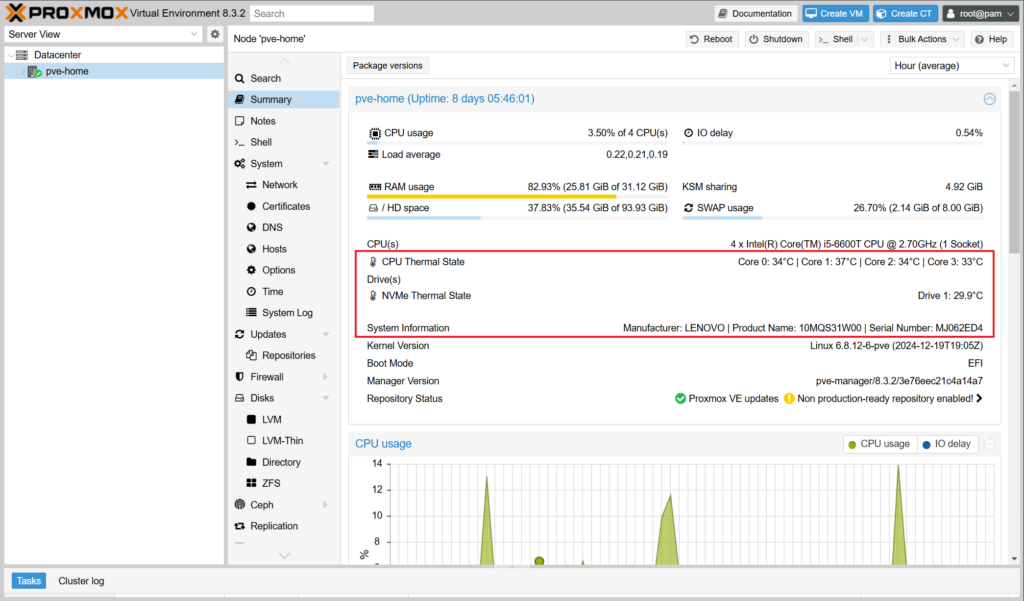Click the RAM usage progress bar
The height and width of the screenshot is (601, 1024).
pos(517,197)
